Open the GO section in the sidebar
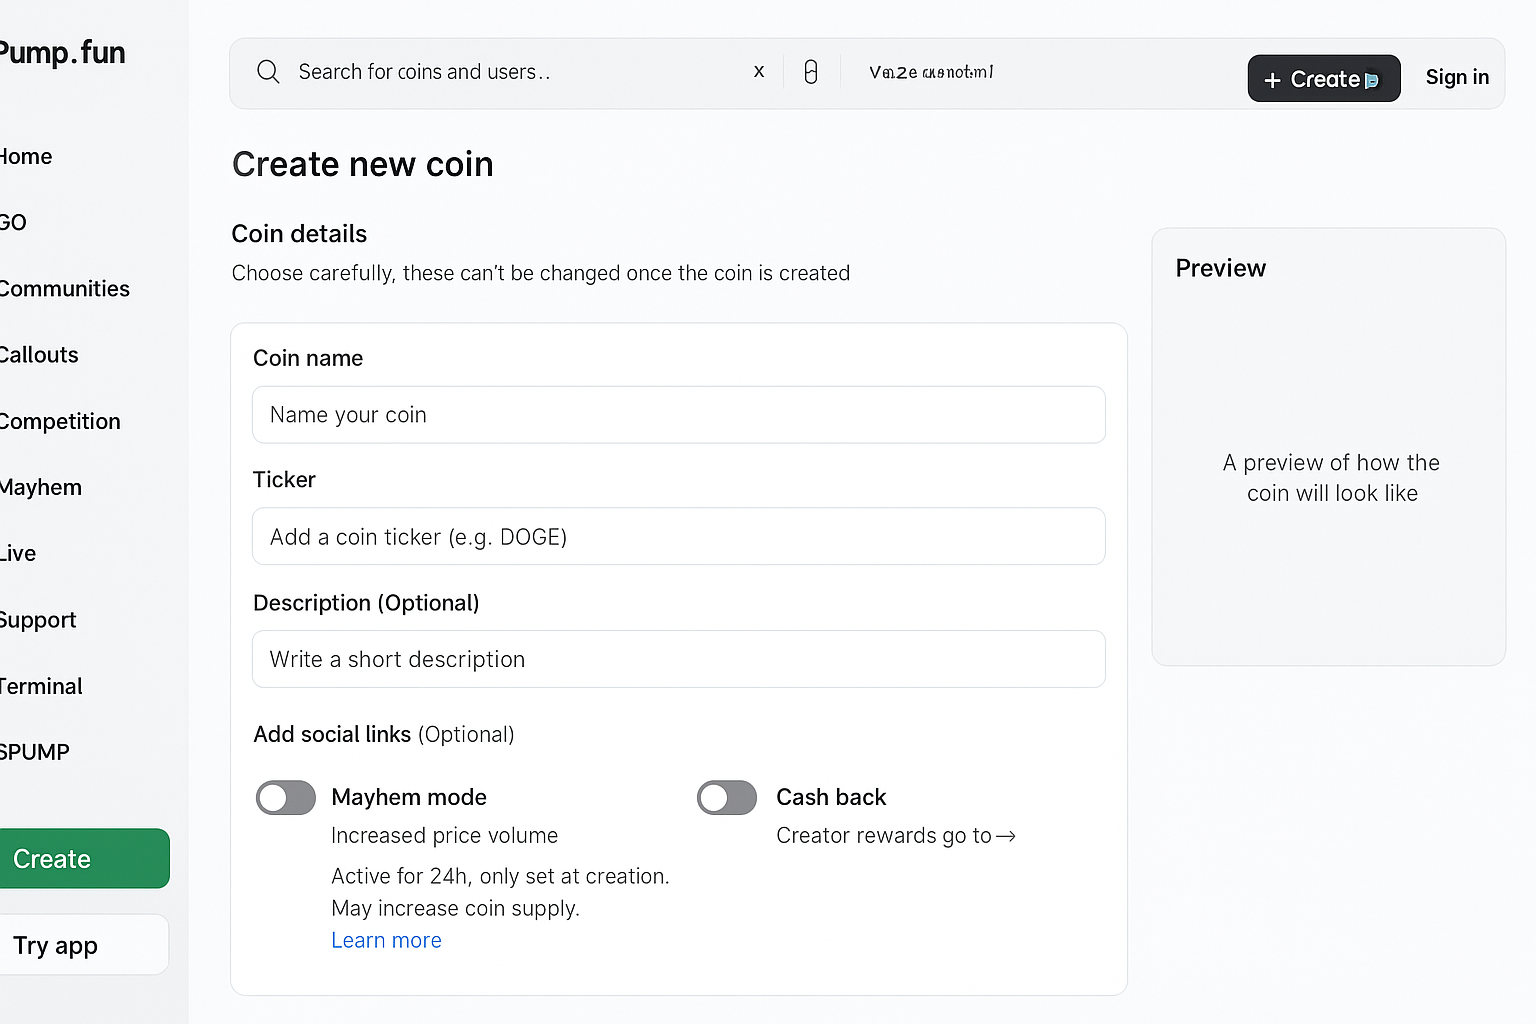The height and width of the screenshot is (1024, 1536). [13, 222]
